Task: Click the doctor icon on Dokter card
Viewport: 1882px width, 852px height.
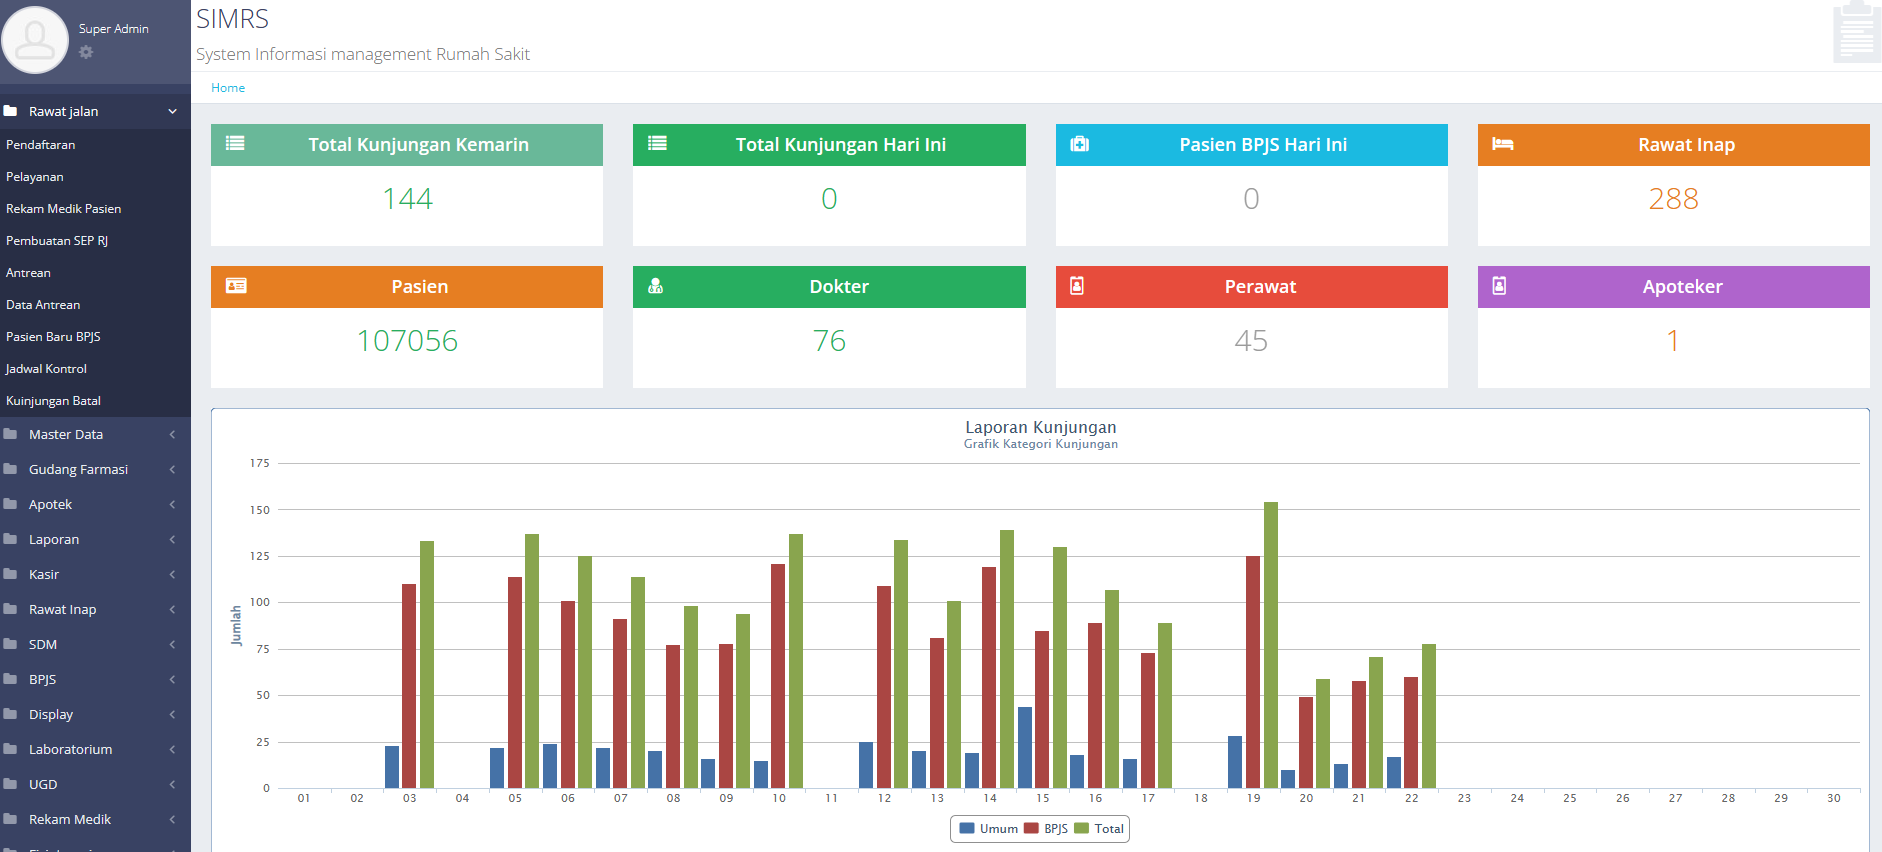Action: [x=656, y=286]
